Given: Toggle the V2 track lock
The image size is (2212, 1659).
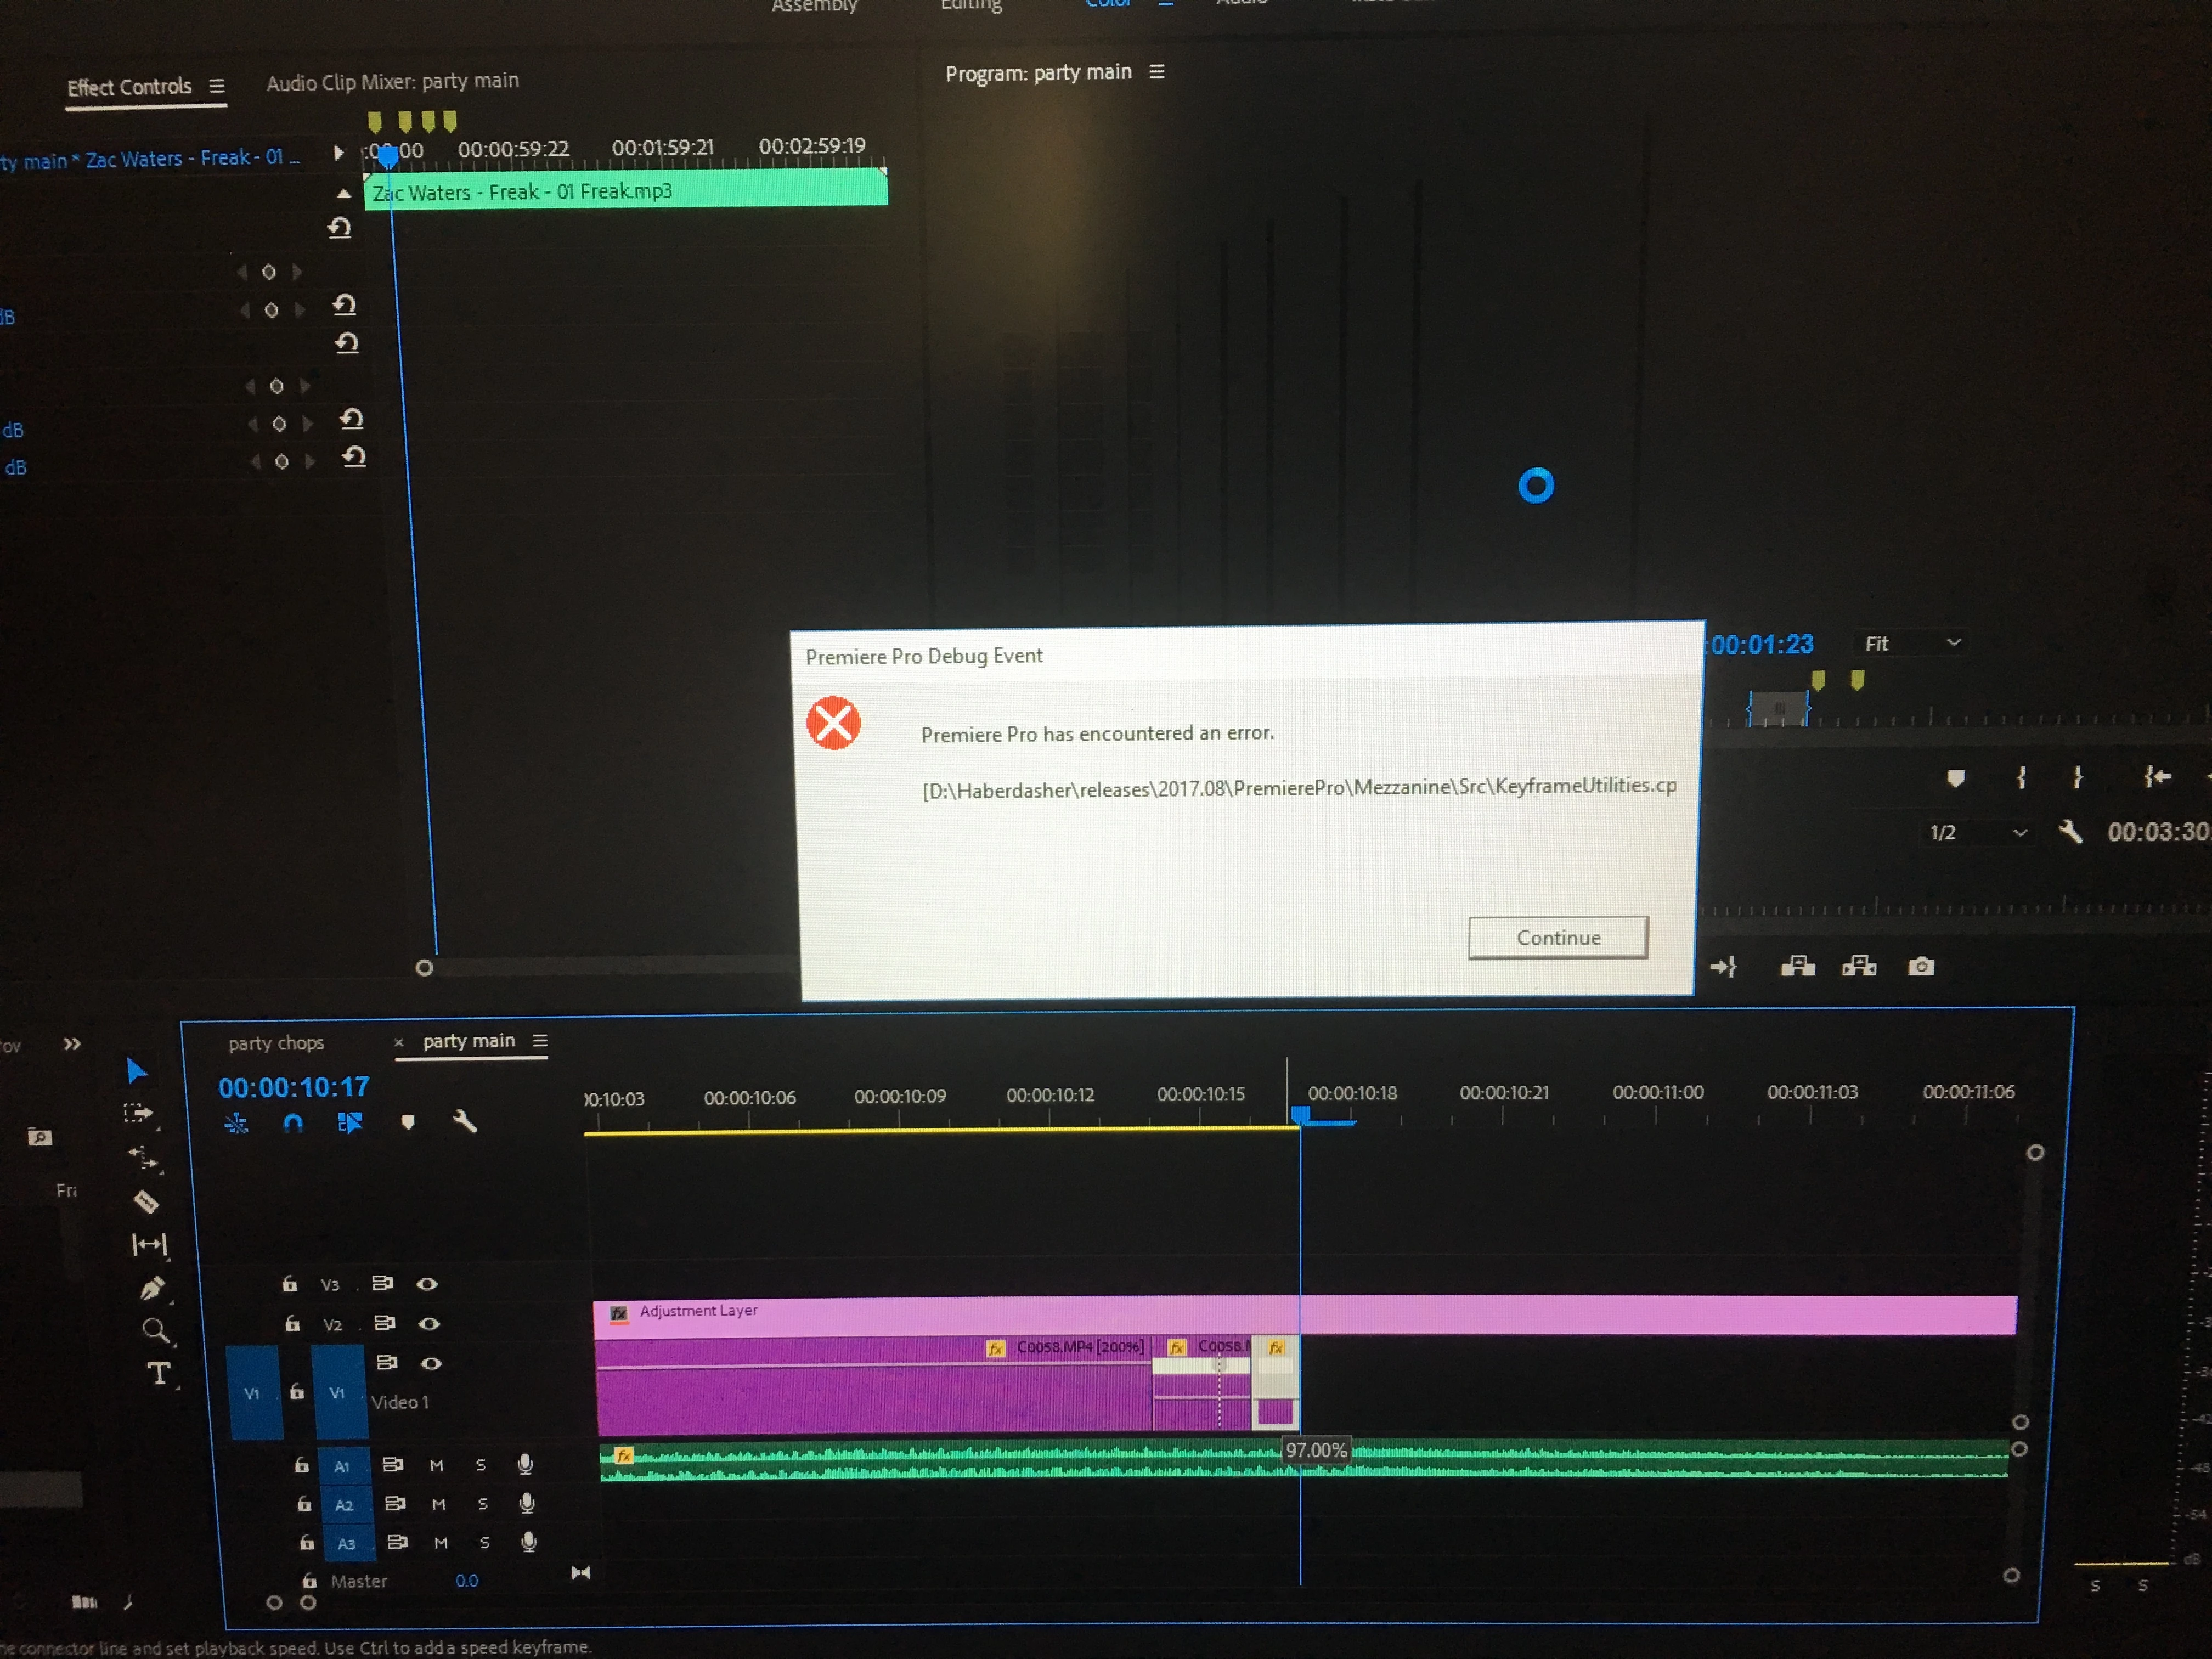Looking at the screenshot, I should (x=292, y=1324).
